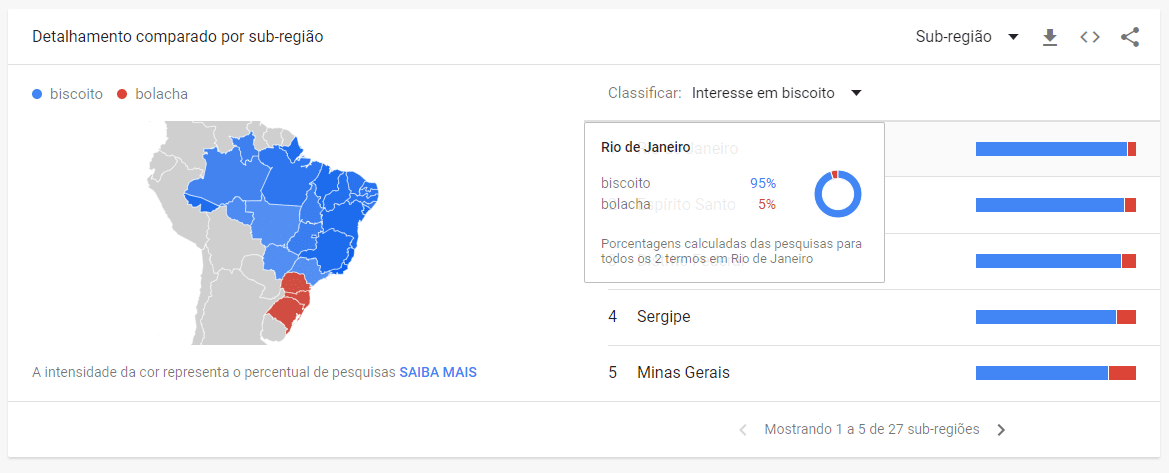Open the SAIBA MAIS link
This screenshot has width=1169, height=473.
tap(438, 372)
